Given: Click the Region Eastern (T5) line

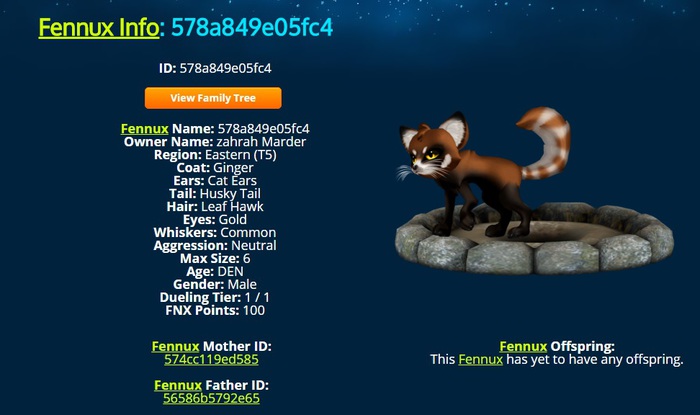Looking at the screenshot, I should tap(215, 155).
